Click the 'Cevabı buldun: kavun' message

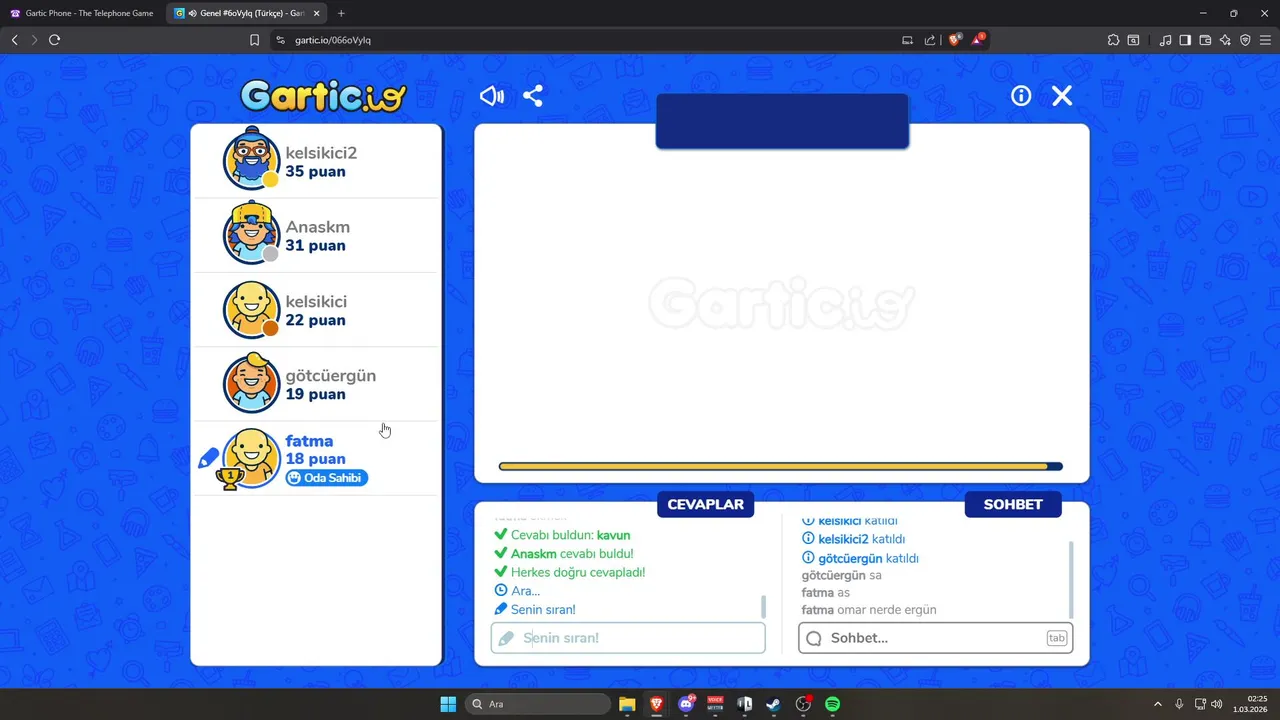(562, 535)
